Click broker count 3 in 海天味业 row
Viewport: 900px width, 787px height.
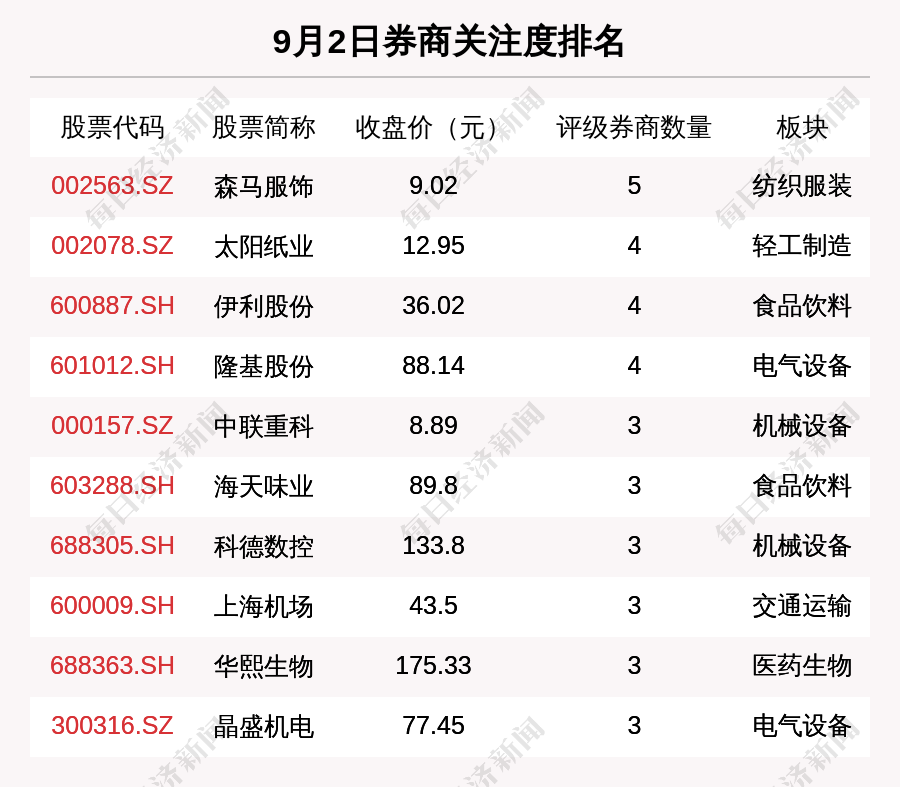tap(634, 486)
